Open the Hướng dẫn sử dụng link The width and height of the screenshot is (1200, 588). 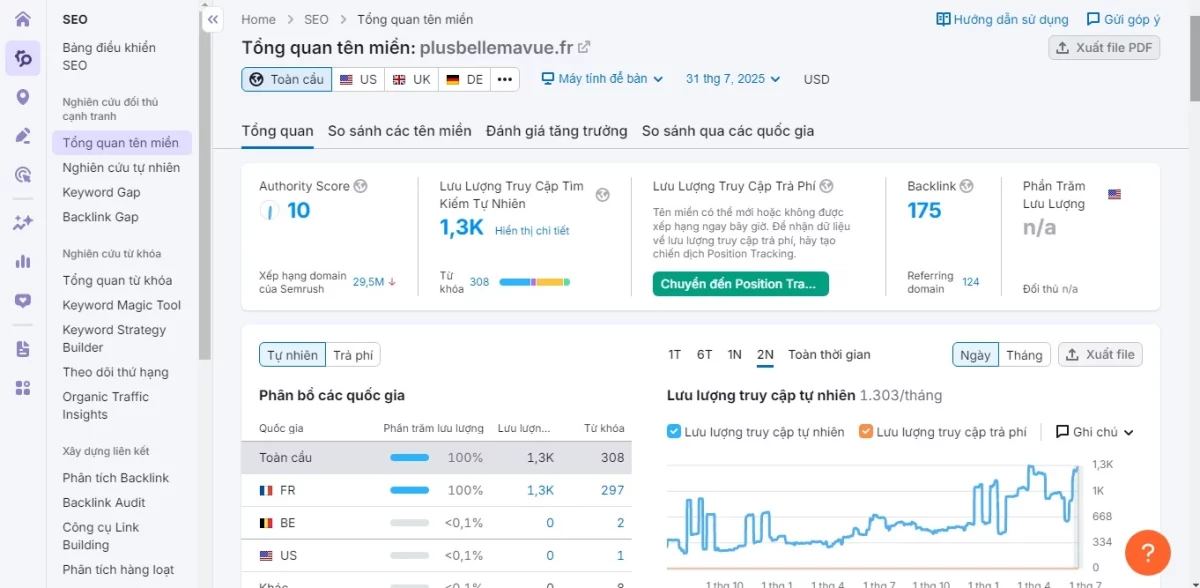(1002, 19)
